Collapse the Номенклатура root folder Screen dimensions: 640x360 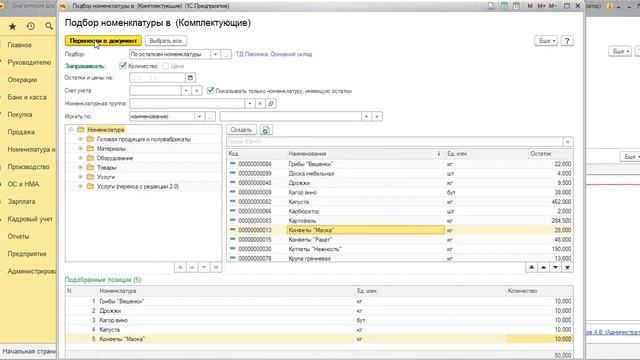pyautogui.click(x=71, y=129)
